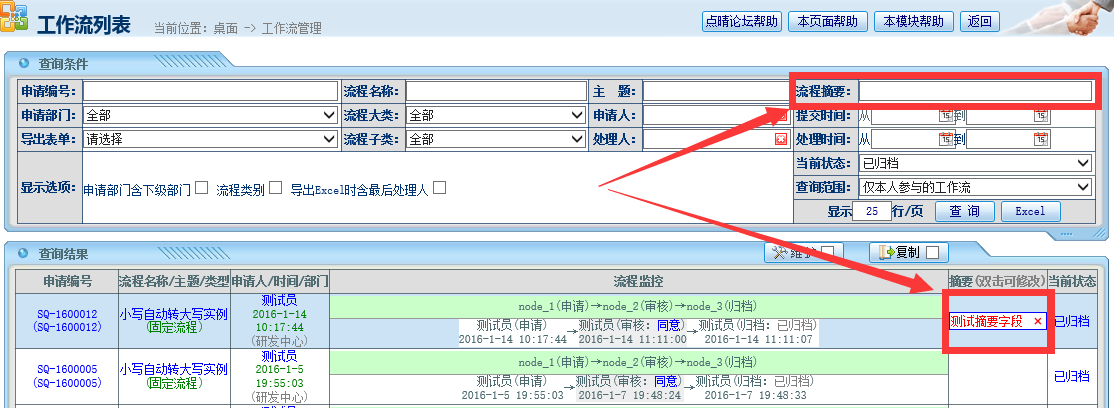Click the workflow list logo icon
This screenshot has width=1114, height=408.
(x=15, y=21)
